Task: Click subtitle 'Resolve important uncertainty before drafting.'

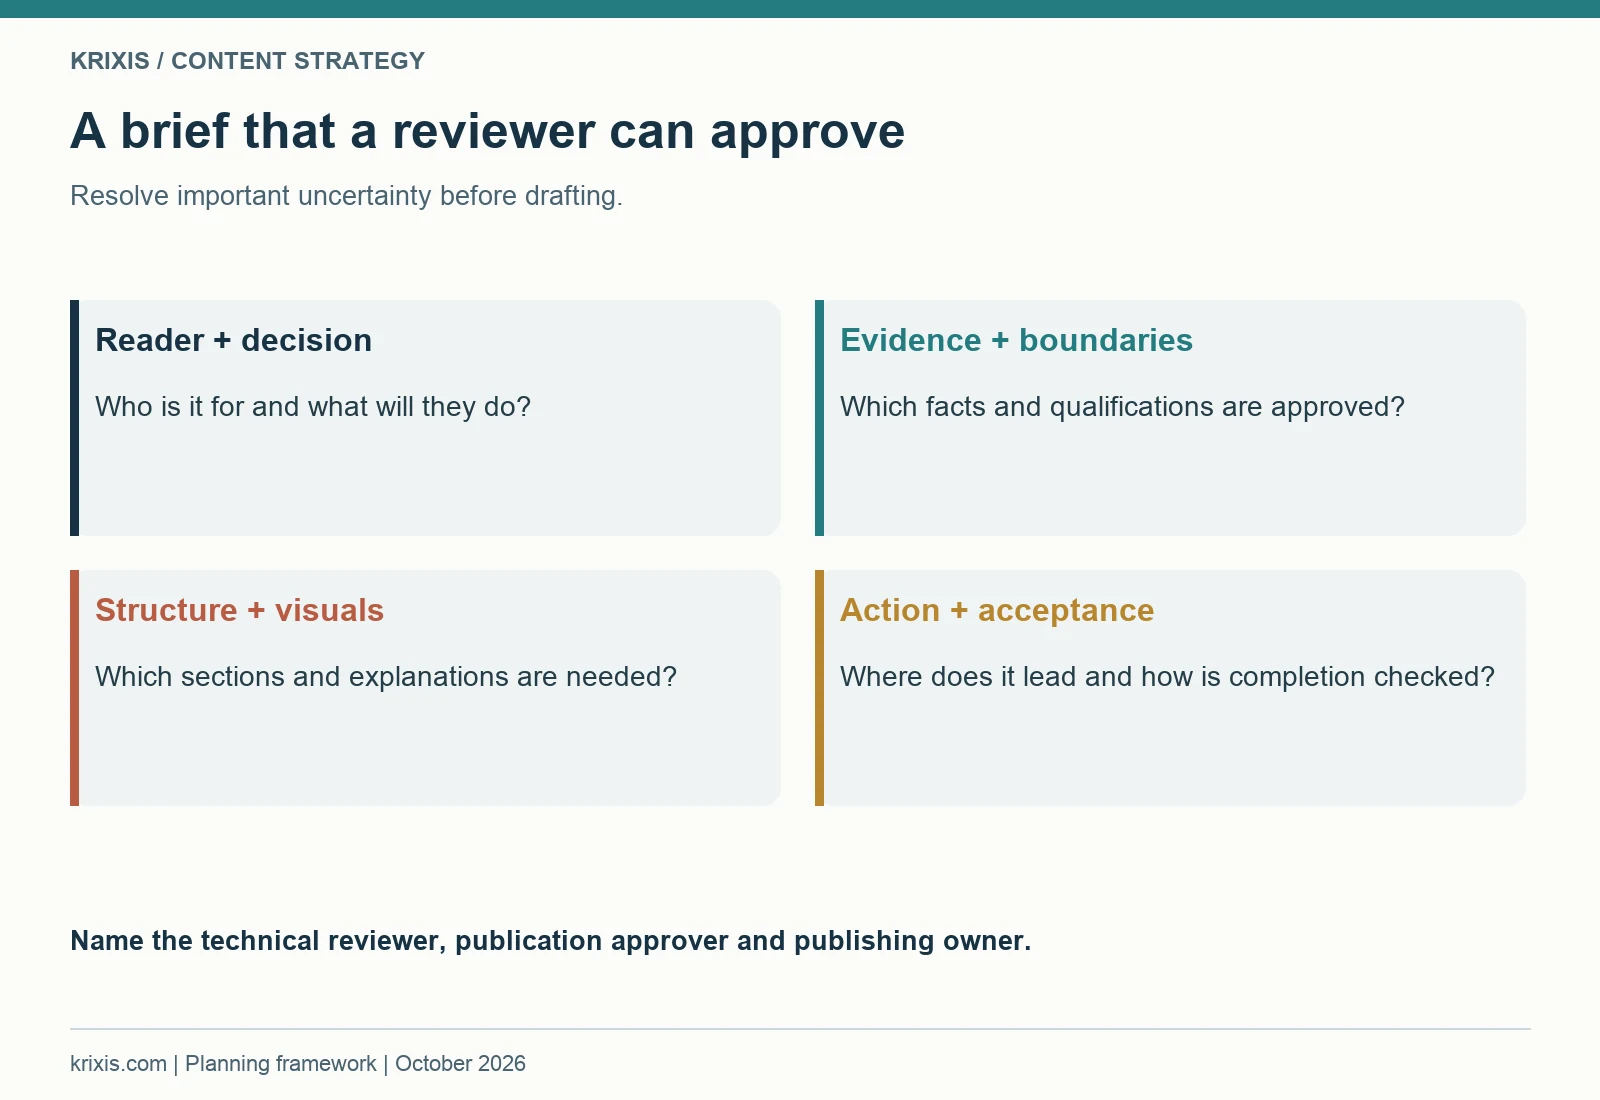Action: point(346,196)
